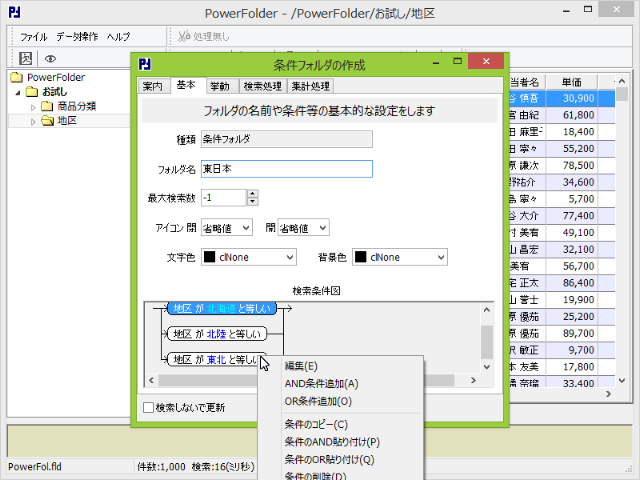Choose 編集(E) from context menu
Viewport: 640px width, 480px height.
click(x=301, y=366)
